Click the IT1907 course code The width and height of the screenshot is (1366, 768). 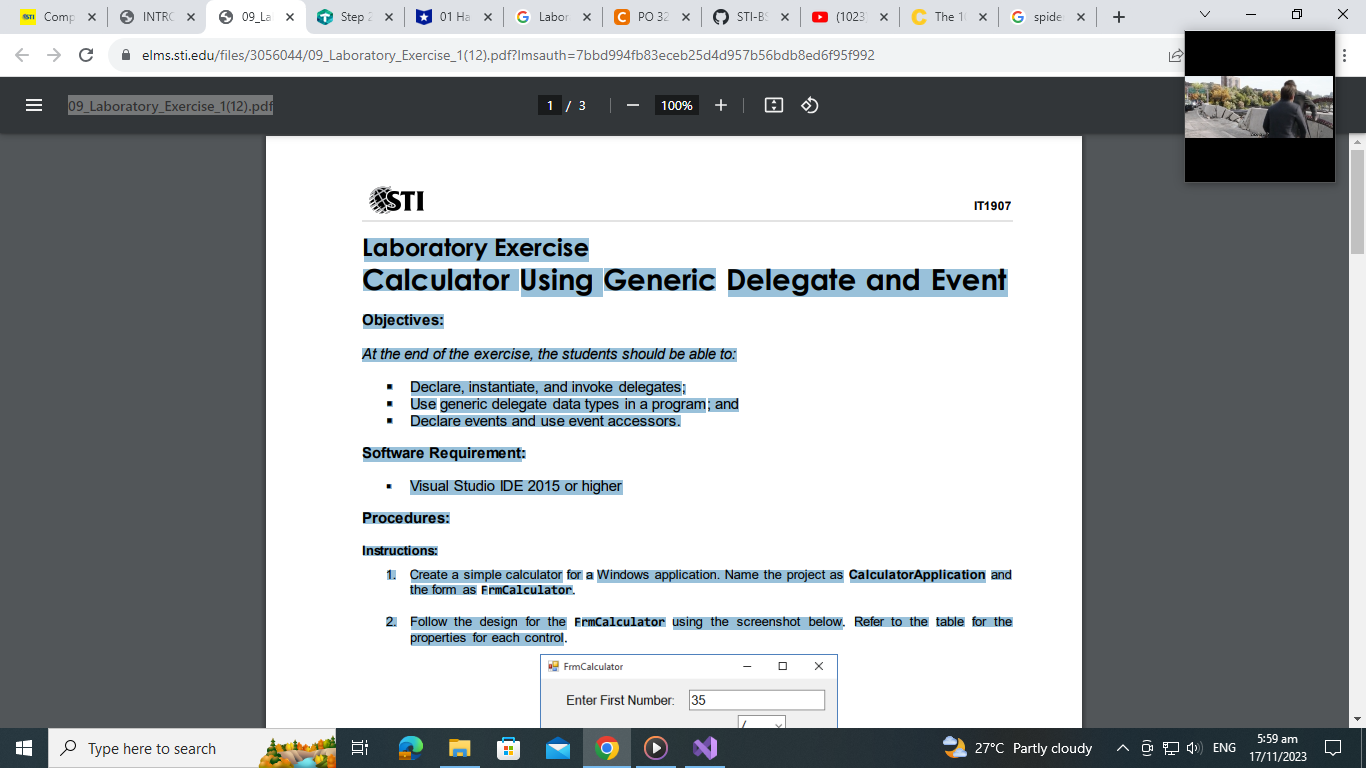pyautogui.click(x=992, y=206)
